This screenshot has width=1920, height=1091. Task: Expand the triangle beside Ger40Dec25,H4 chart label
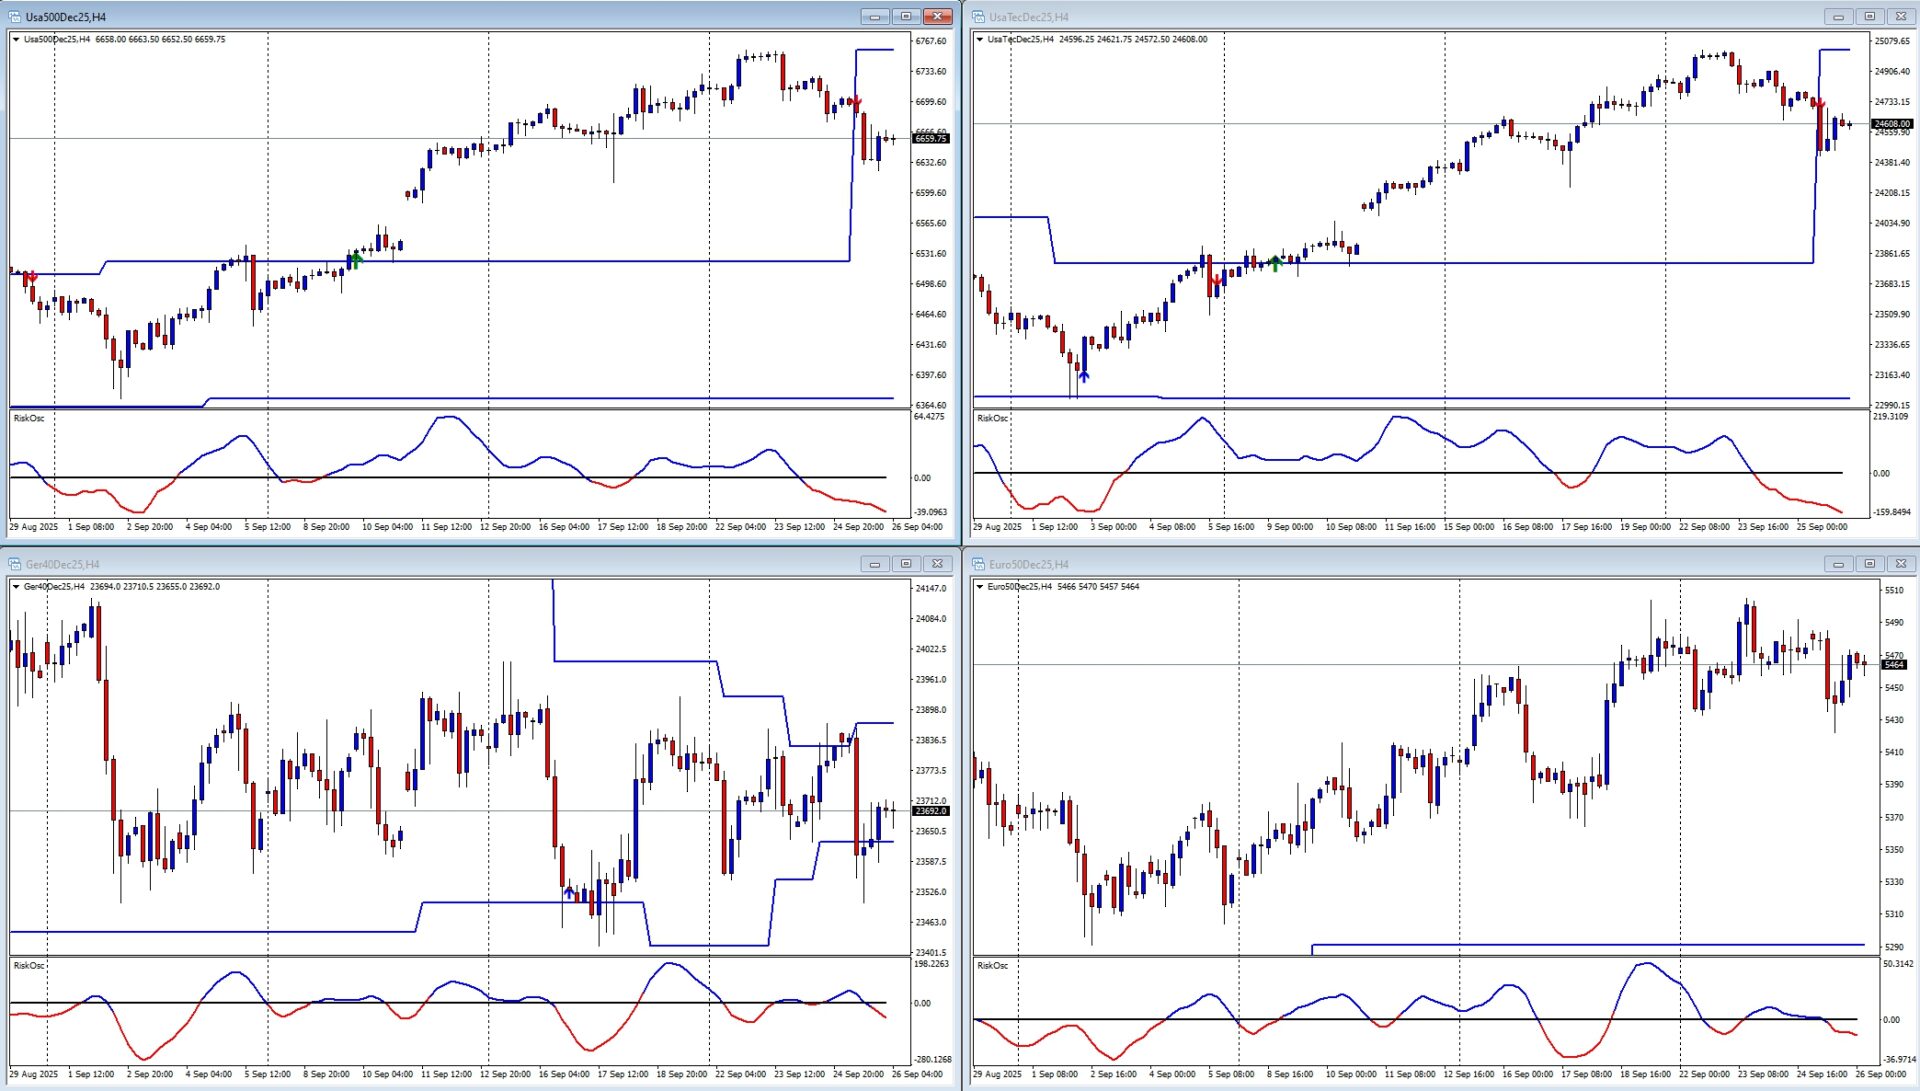pos(16,587)
